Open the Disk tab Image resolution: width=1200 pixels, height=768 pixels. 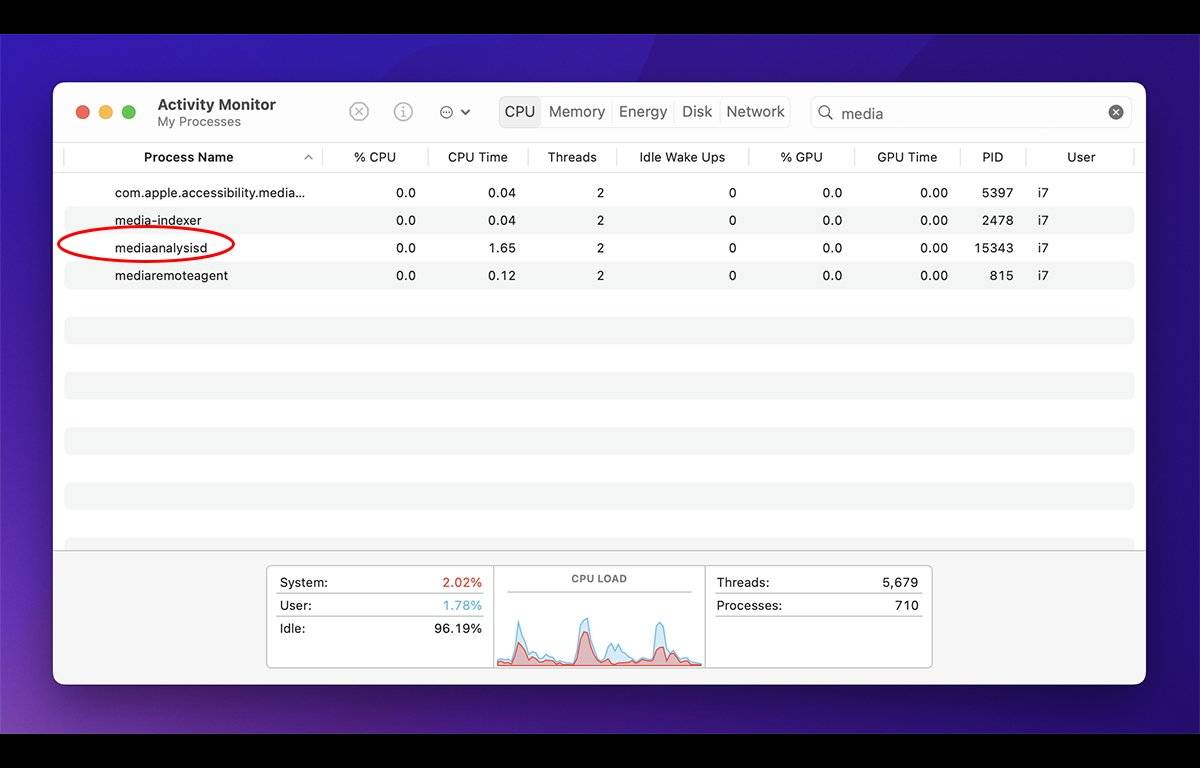click(697, 112)
